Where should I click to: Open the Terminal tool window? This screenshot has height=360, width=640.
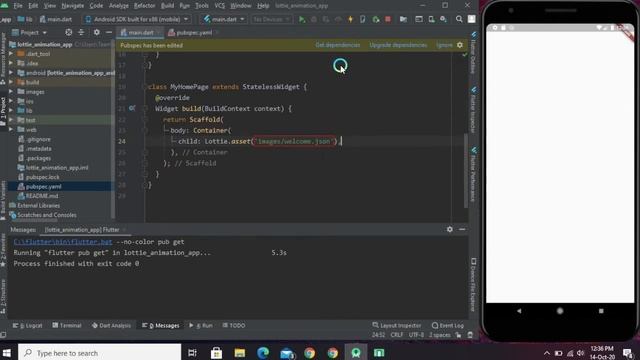pyautogui.click(x=67, y=325)
